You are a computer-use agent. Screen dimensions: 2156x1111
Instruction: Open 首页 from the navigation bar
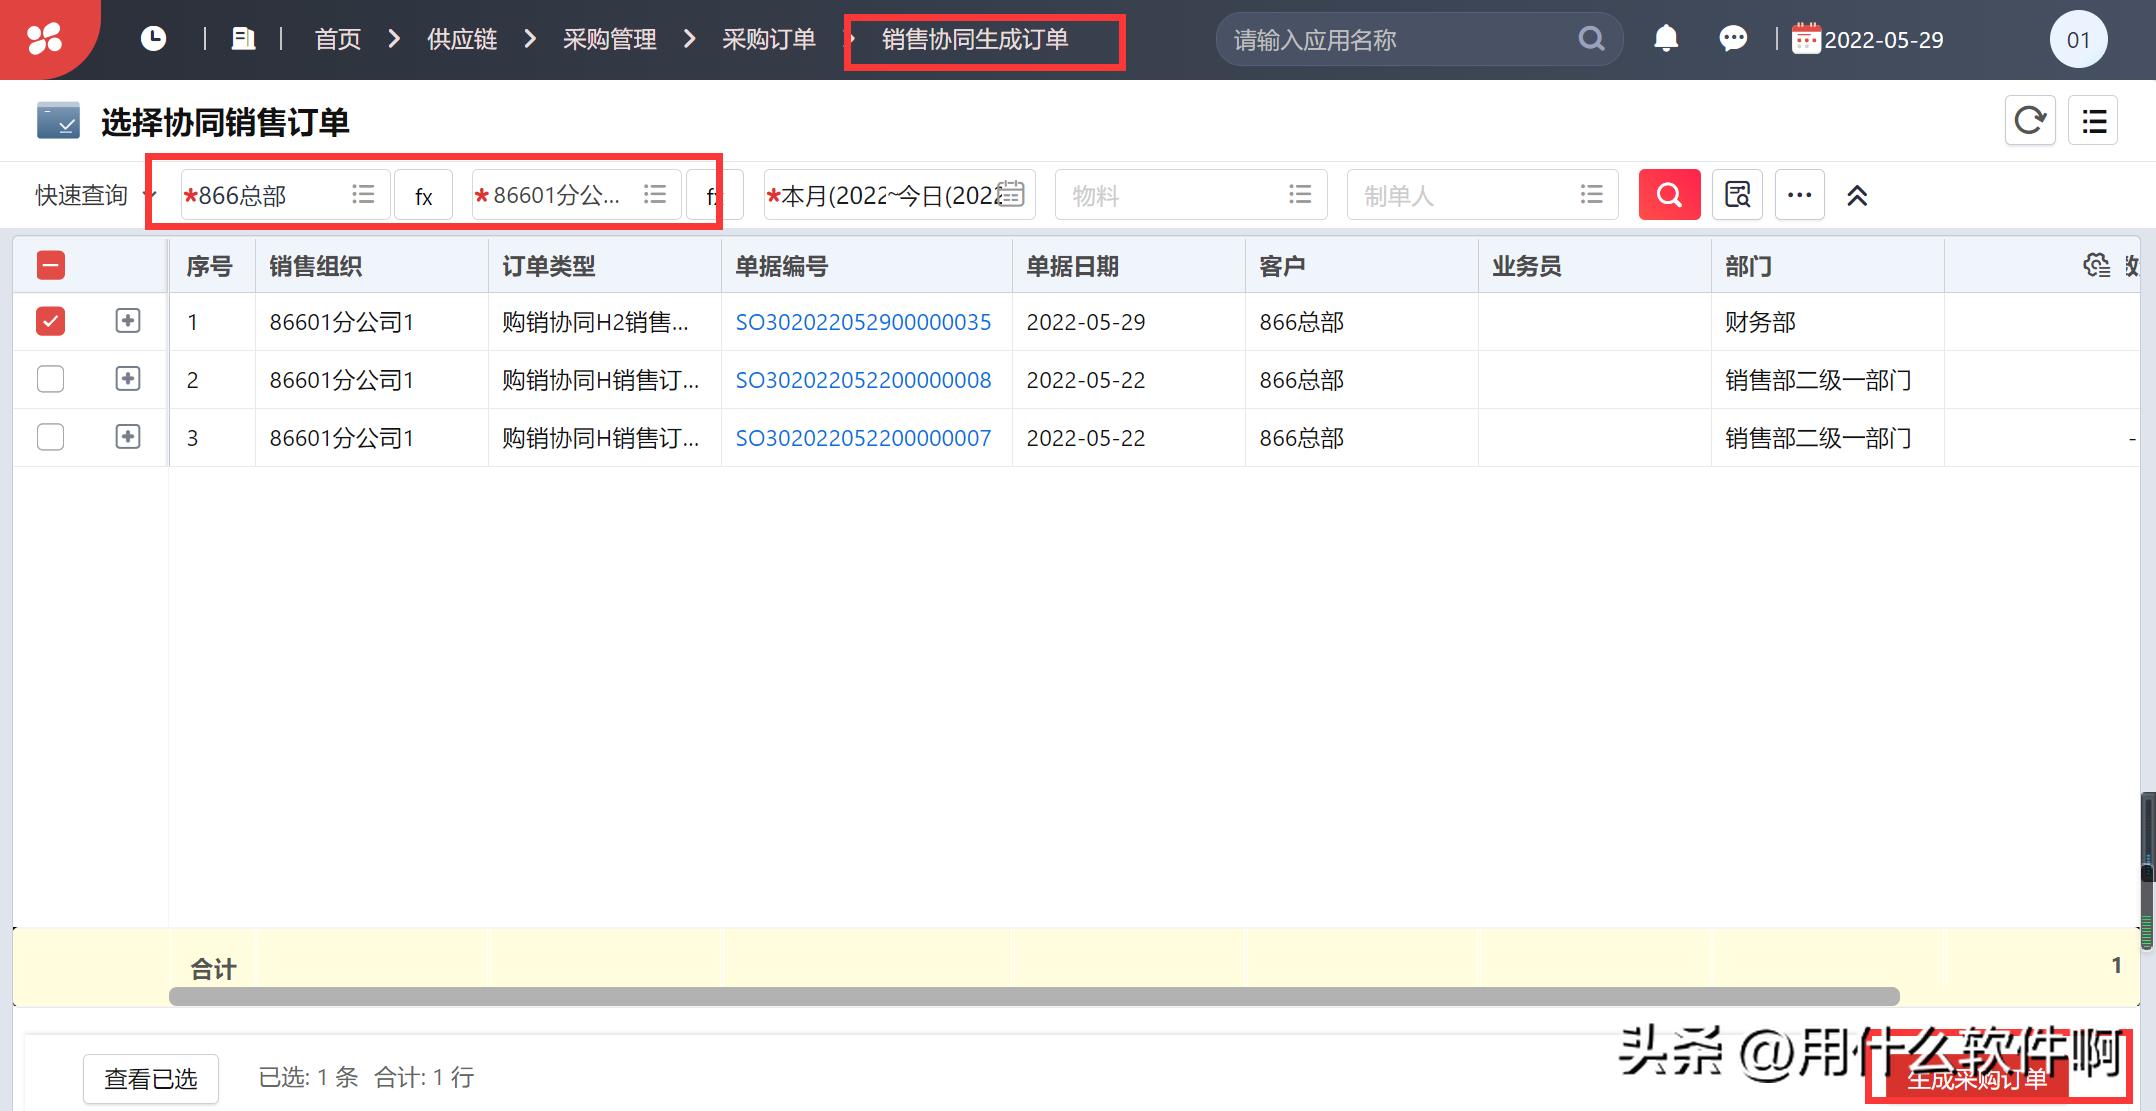click(337, 39)
